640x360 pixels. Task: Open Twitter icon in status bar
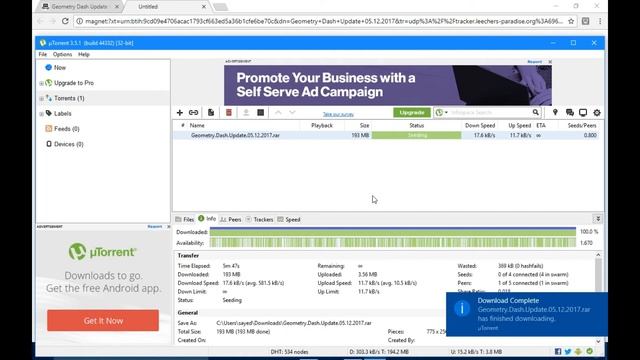click(568, 351)
